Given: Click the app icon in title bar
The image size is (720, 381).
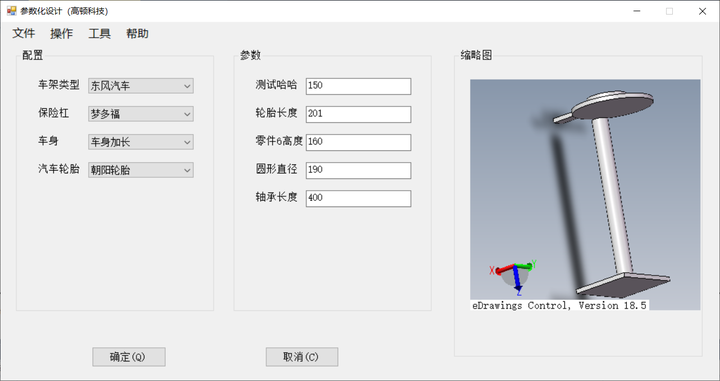Looking at the screenshot, I should coord(11,11).
